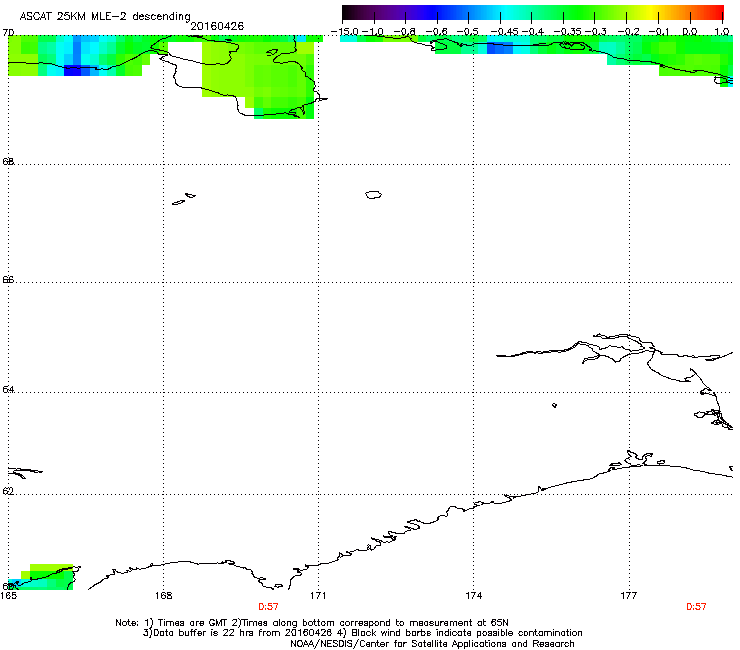The width and height of the screenshot is (740, 650).
Task: Click the NOAA/NESDIS credit line
Action: point(432,644)
